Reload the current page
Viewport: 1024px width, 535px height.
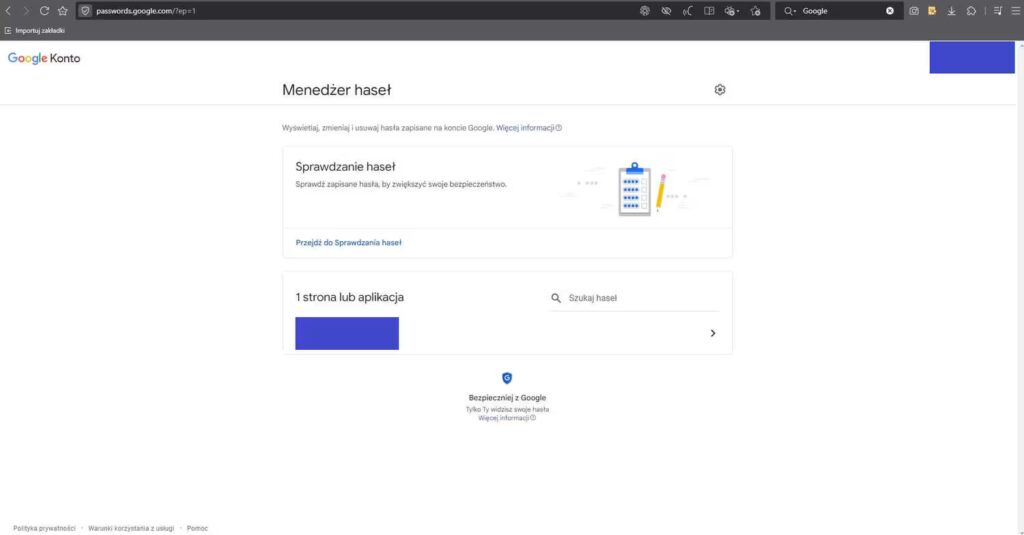pyautogui.click(x=44, y=11)
